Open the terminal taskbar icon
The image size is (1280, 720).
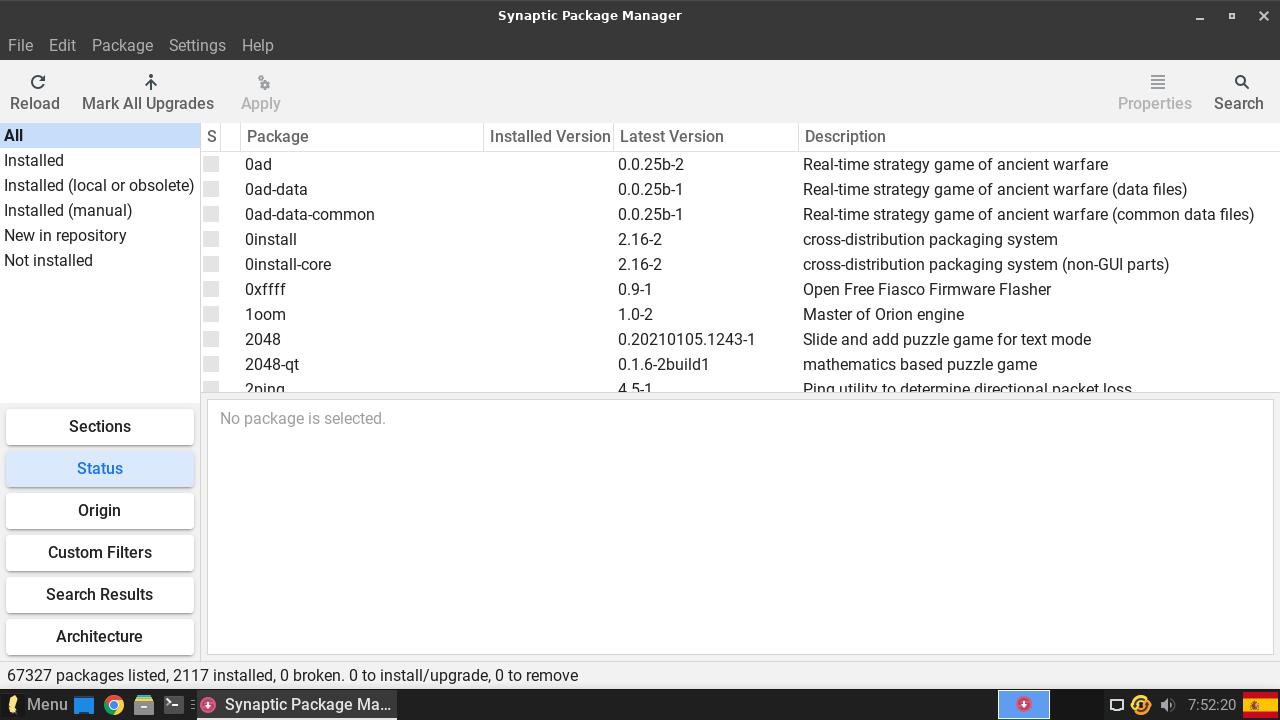(173, 705)
